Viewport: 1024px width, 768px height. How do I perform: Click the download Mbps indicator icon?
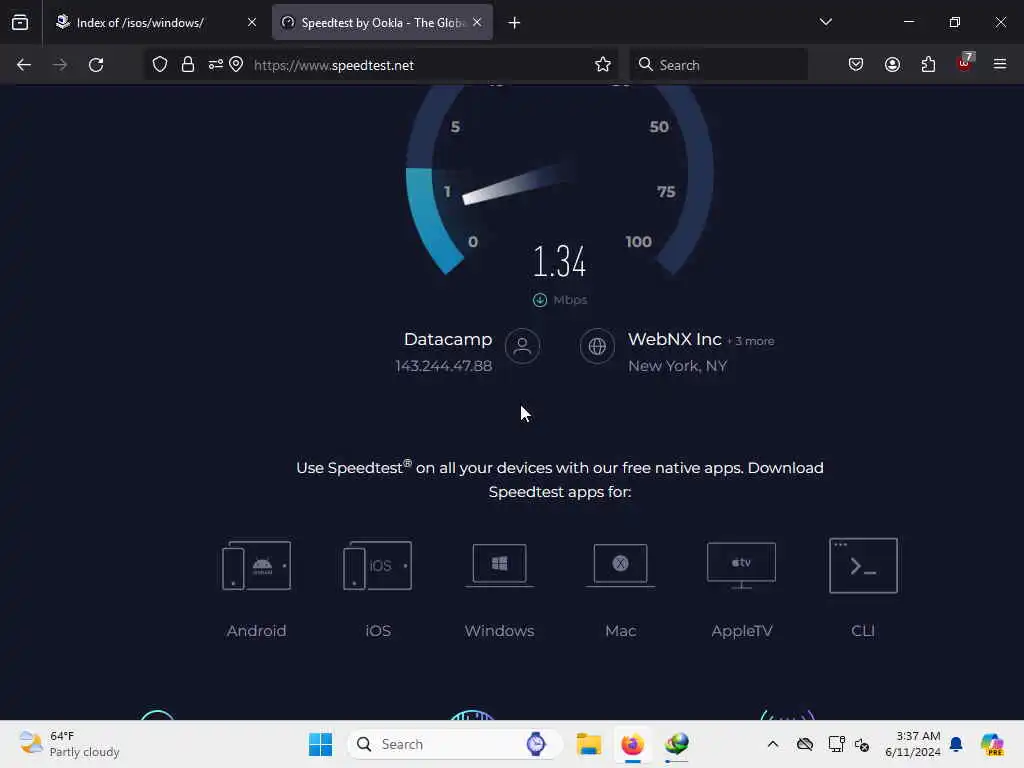(x=539, y=300)
